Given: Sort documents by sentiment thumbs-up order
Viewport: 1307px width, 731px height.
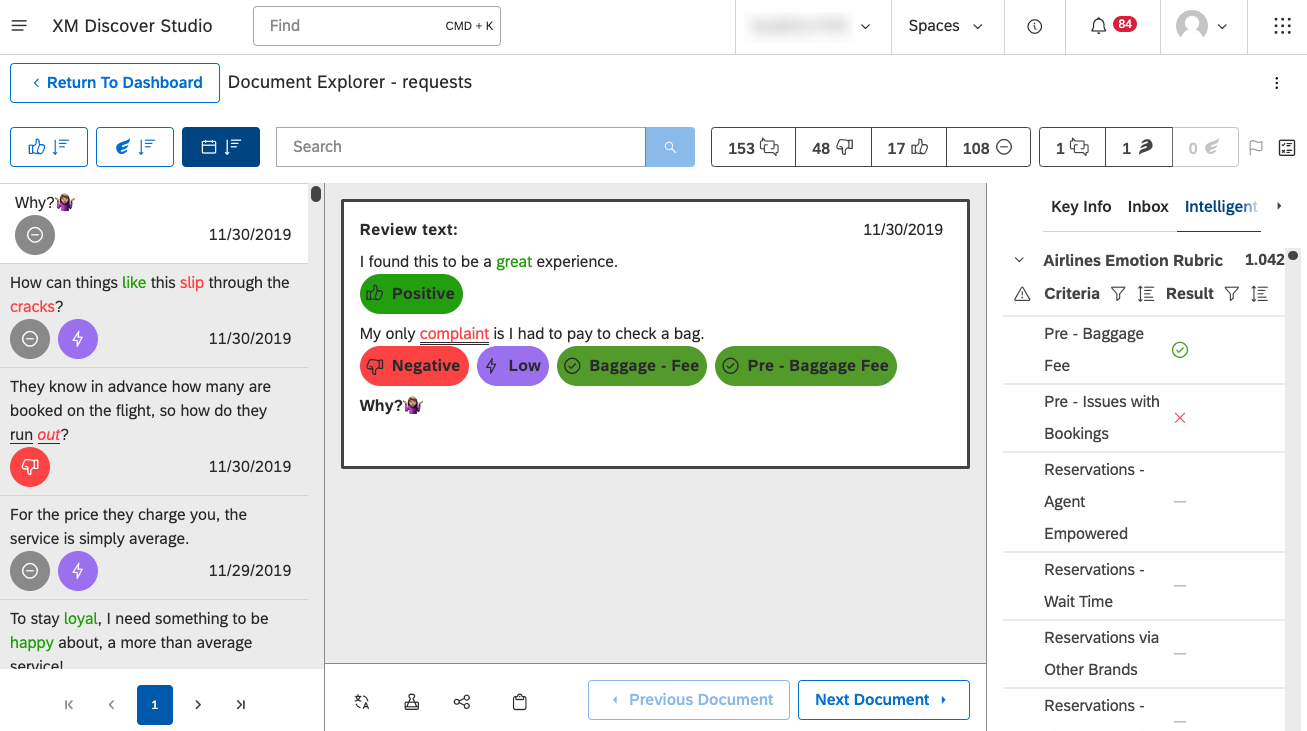Looking at the screenshot, I should 48,146.
